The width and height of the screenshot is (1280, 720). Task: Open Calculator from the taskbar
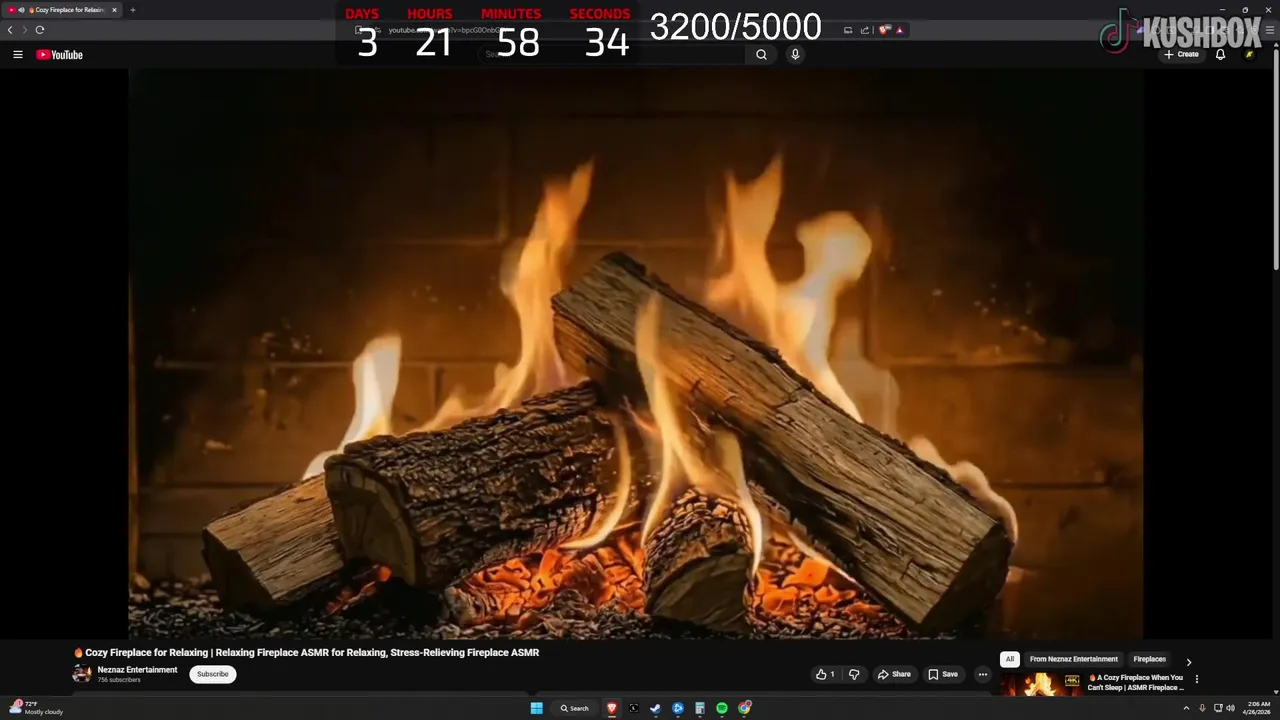click(x=700, y=708)
